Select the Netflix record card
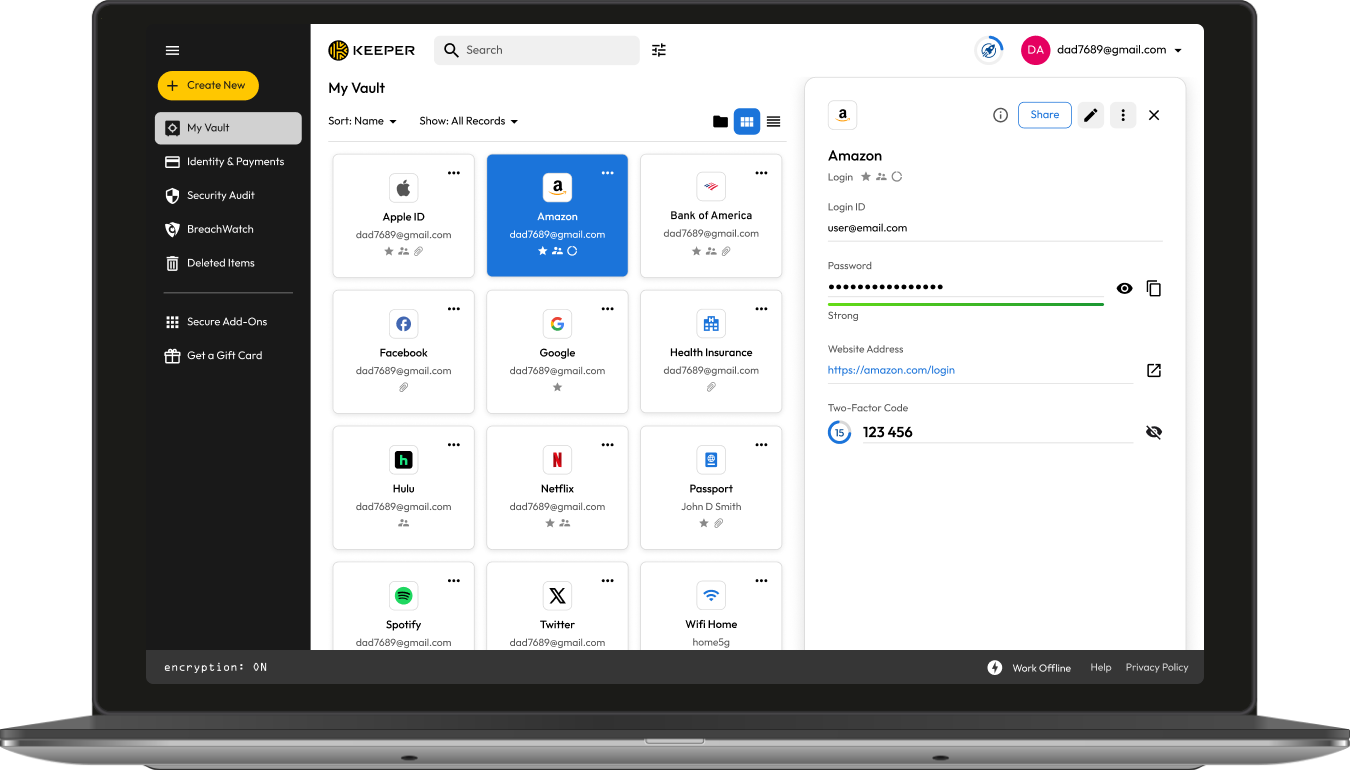The height and width of the screenshot is (770, 1350). [557, 488]
